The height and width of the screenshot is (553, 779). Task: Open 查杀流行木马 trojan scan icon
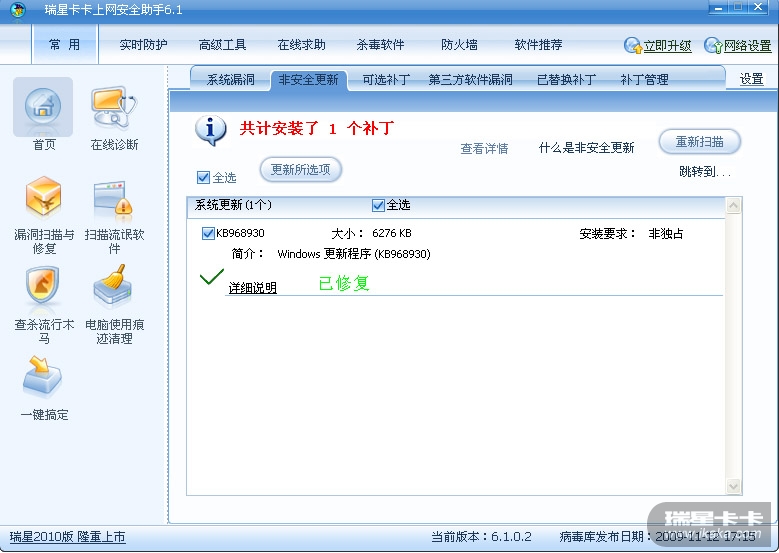[x=43, y=285]
